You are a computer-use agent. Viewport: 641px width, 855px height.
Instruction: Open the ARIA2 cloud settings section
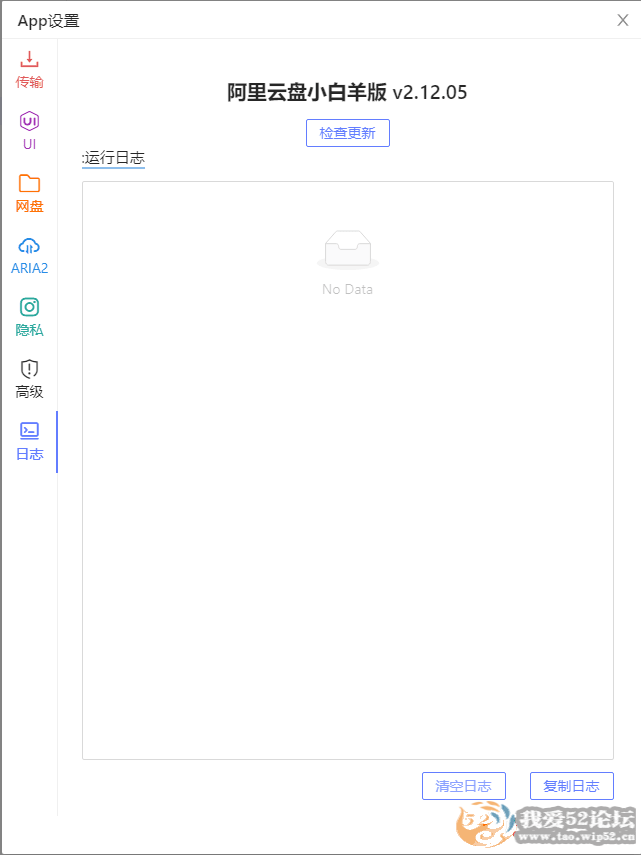[29, 256]
